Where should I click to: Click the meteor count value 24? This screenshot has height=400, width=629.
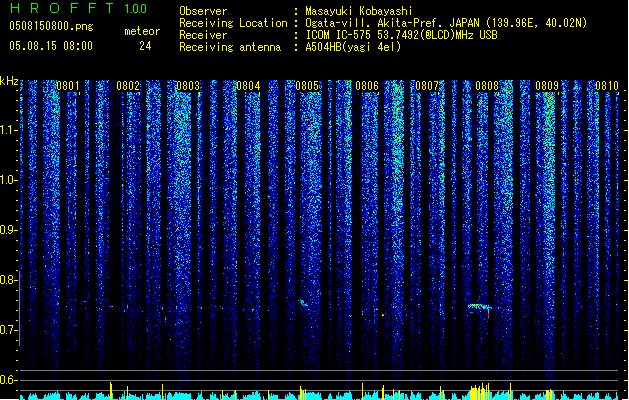coord(145,46)
